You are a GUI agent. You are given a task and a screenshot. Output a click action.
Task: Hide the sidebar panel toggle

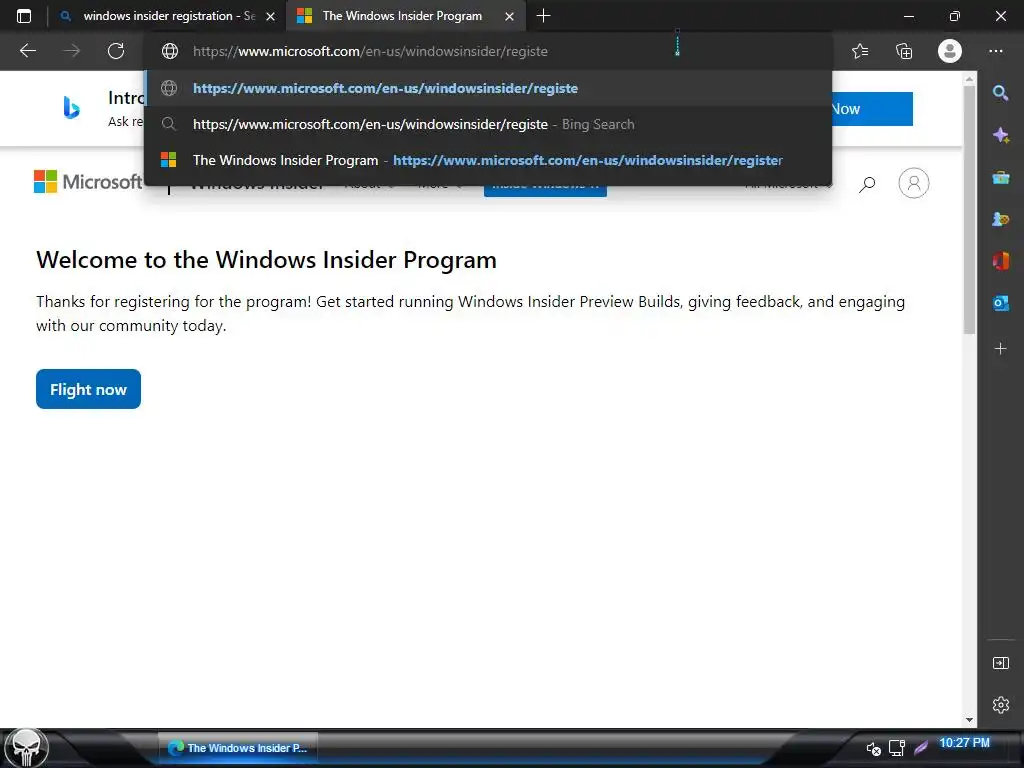(x=1000, y=664)
